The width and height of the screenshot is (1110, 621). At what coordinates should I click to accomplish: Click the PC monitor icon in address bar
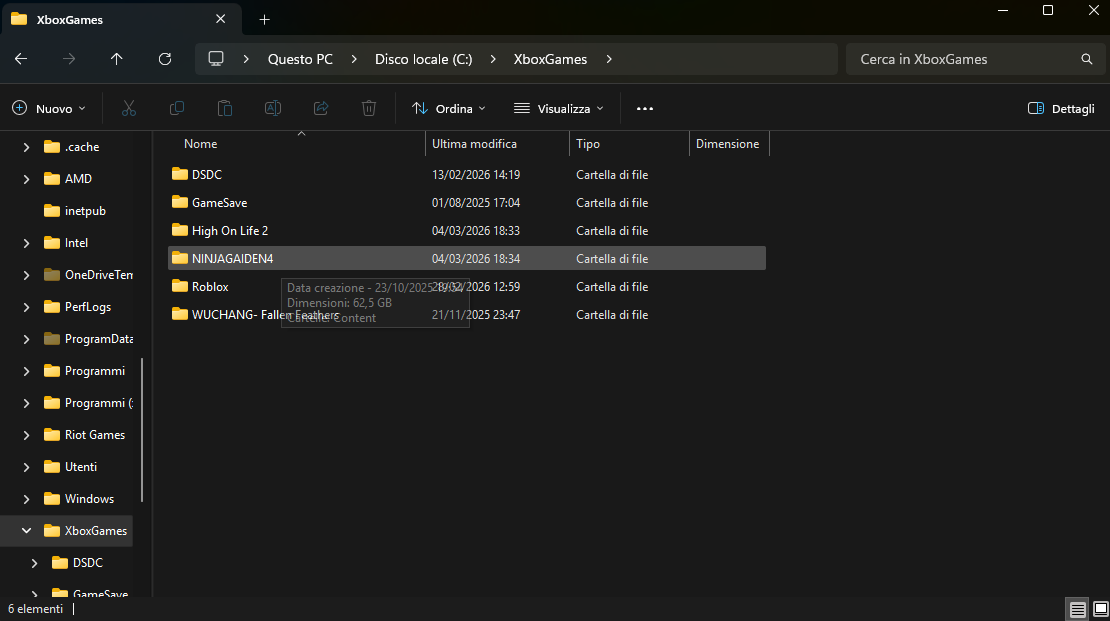point(216,59)
